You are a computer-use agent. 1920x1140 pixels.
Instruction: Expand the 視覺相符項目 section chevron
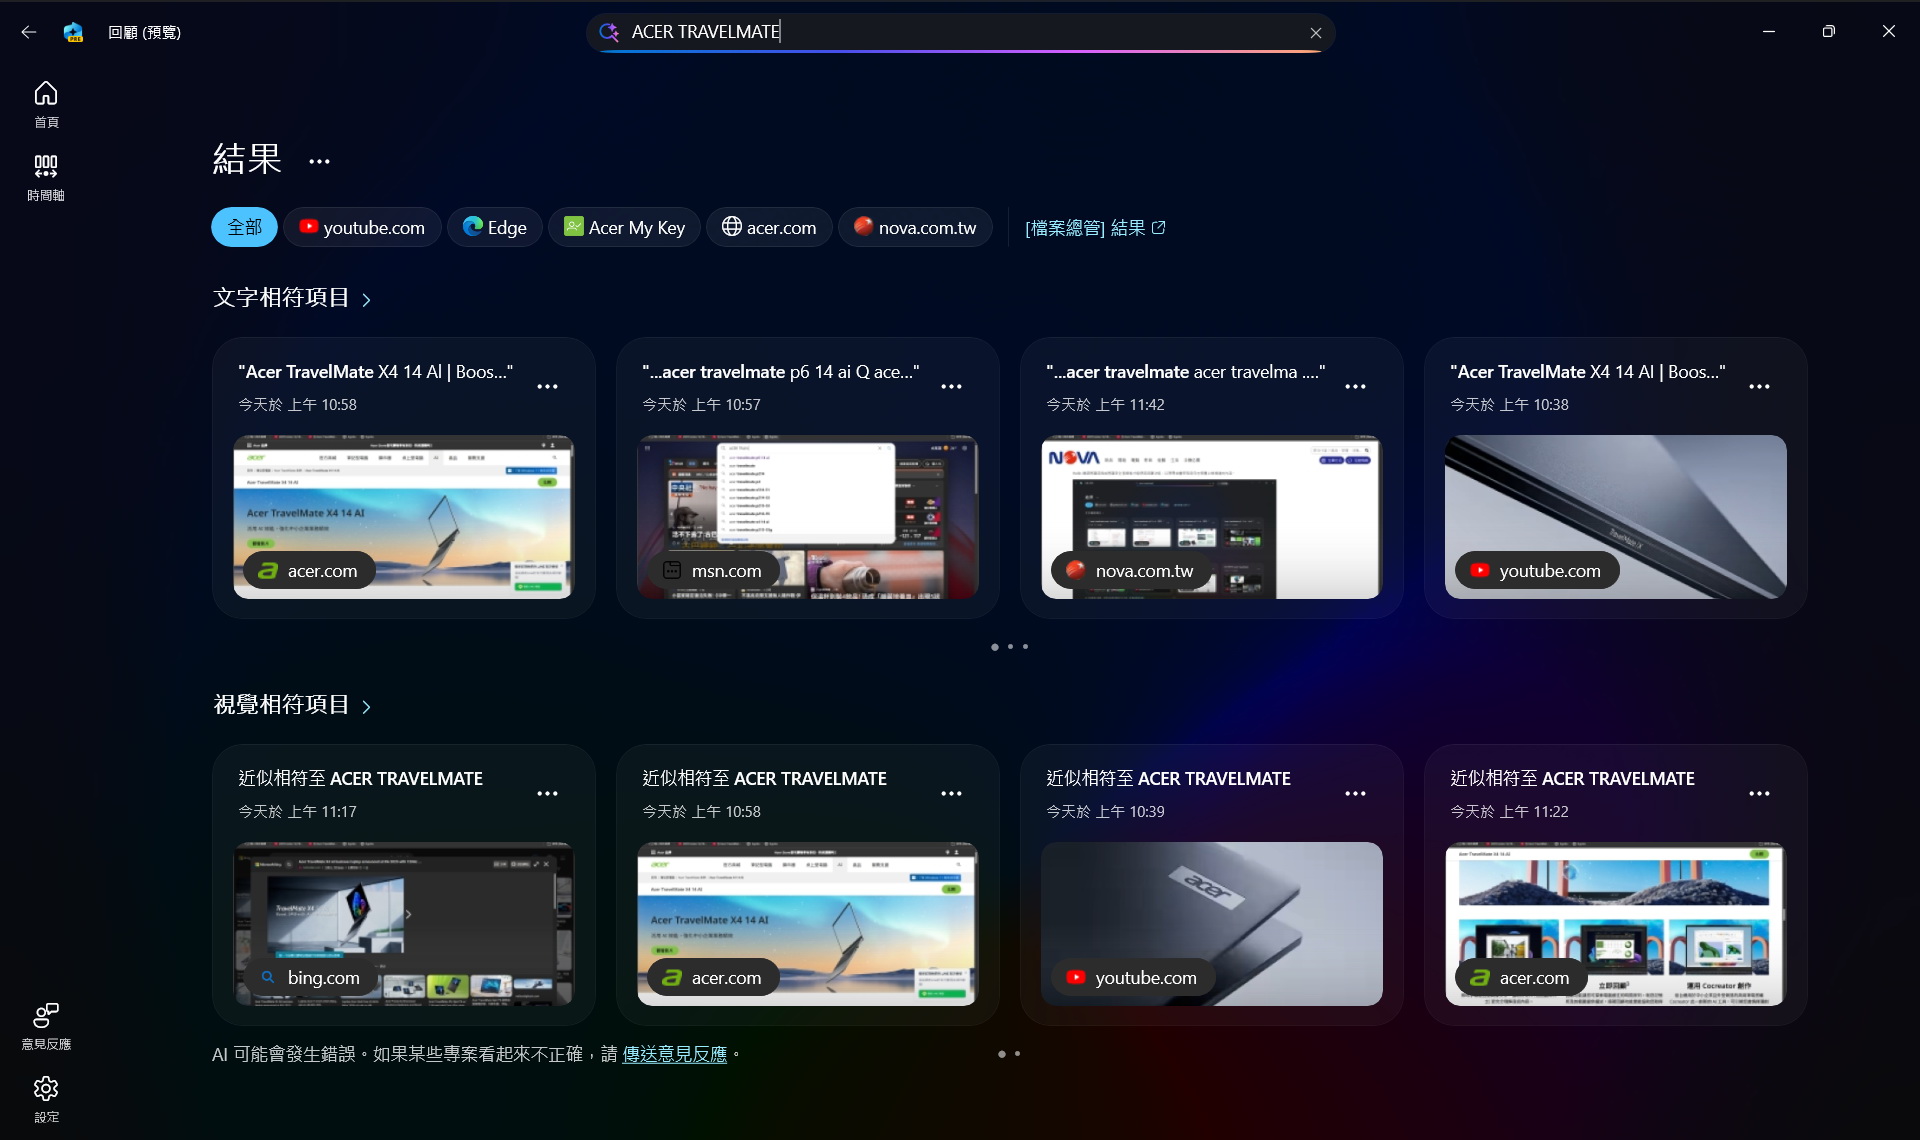pos(366,706)
